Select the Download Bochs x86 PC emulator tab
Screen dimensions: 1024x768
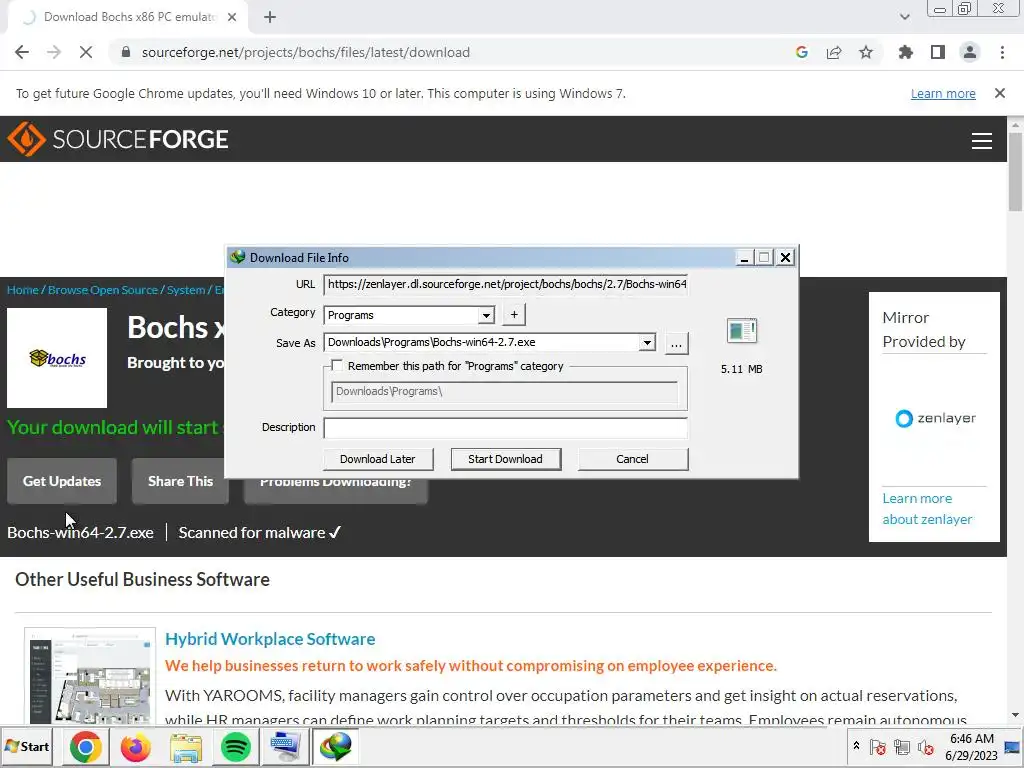click(127, 17)
